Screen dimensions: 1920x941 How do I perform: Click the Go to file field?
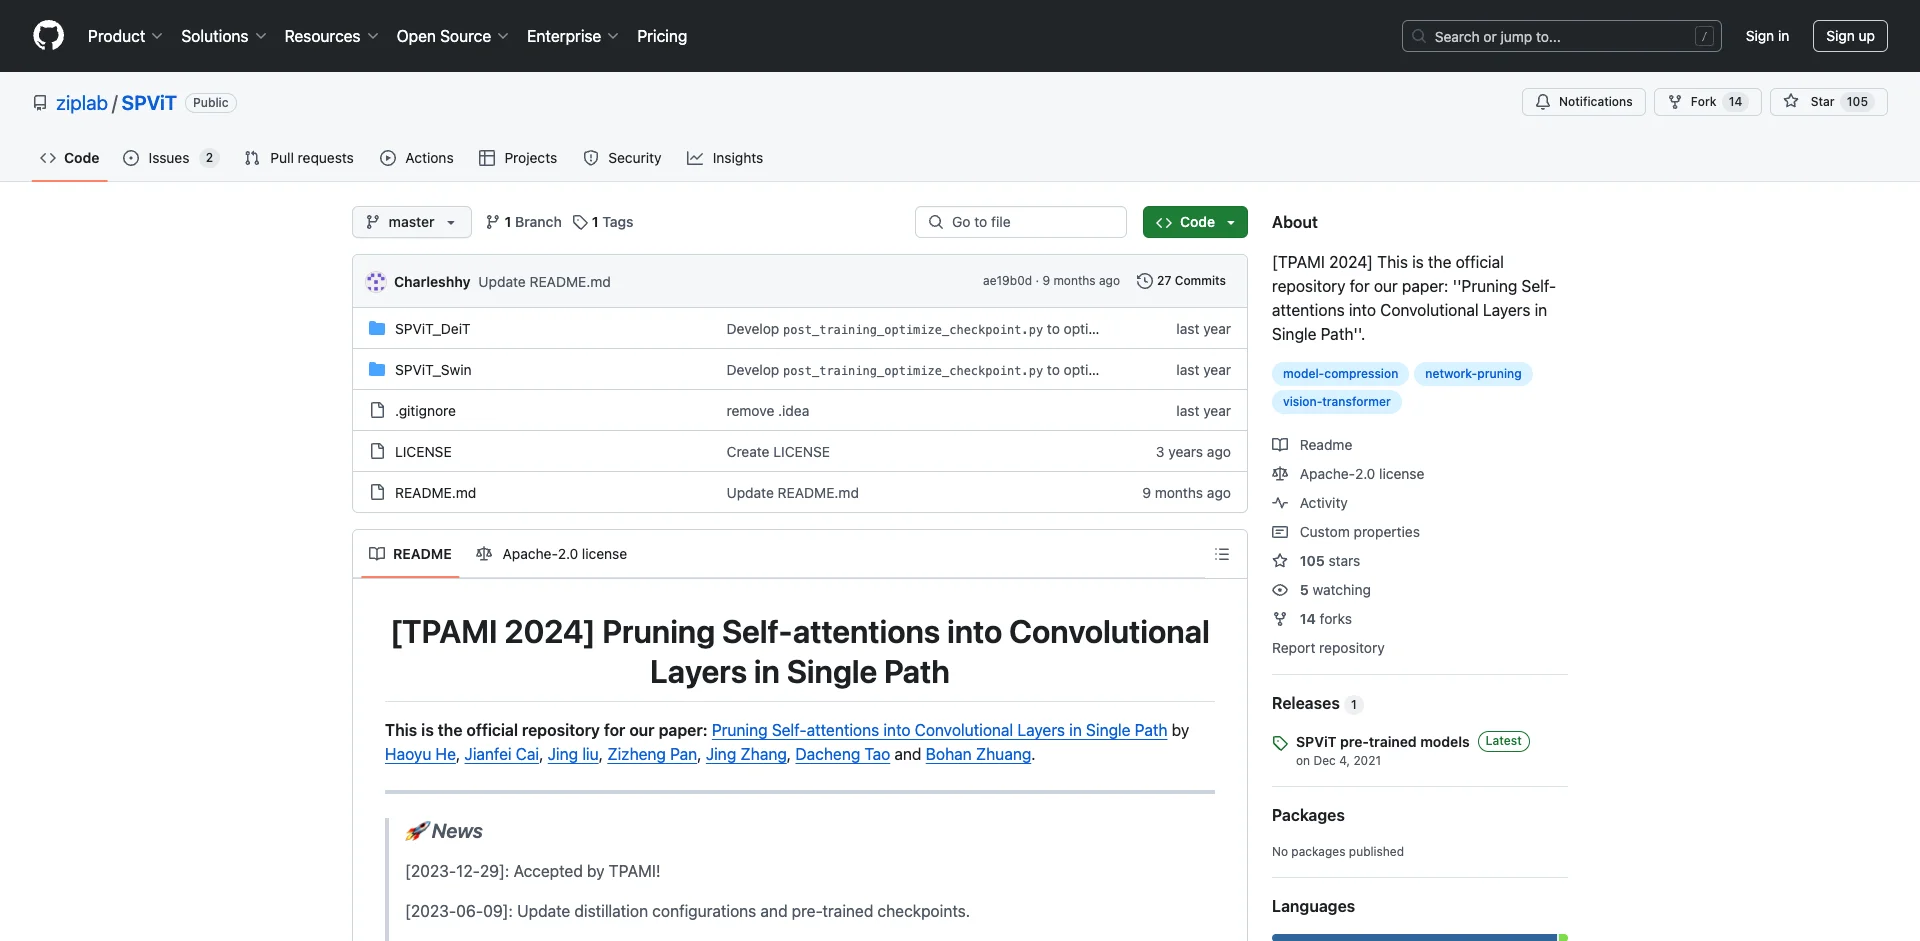[x=1021, y=222]
